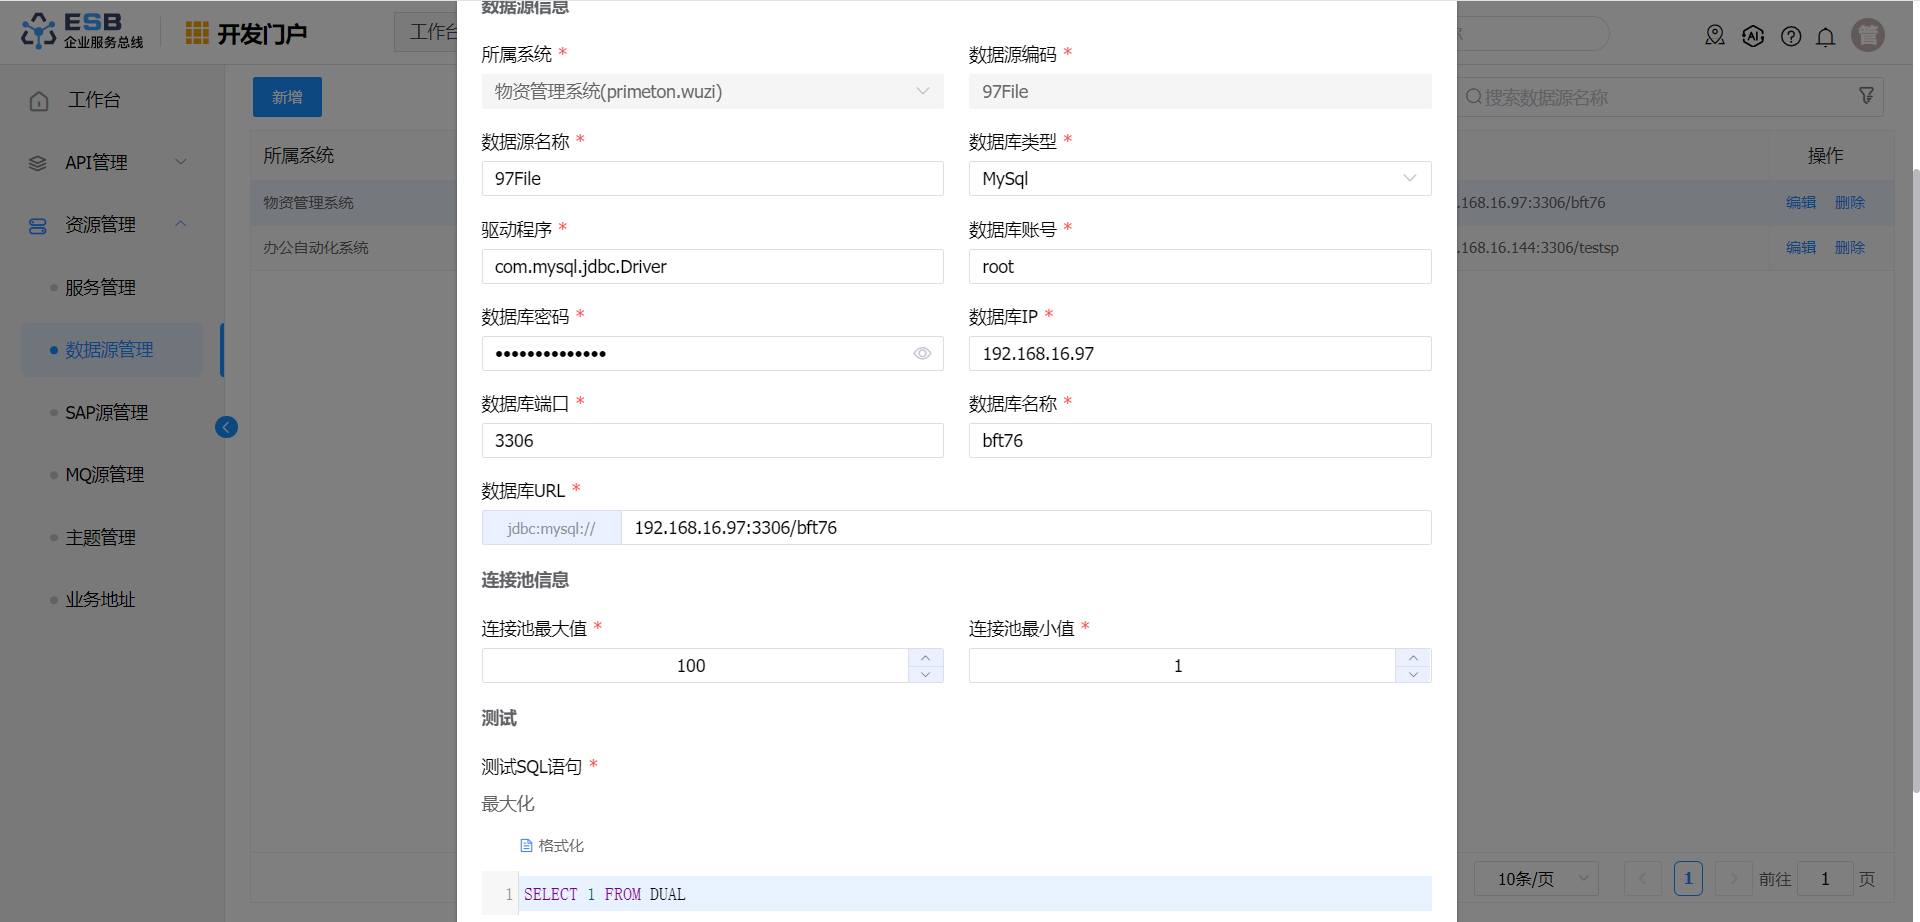
Task: Click the 所属系统 column header
Action: 299,156
